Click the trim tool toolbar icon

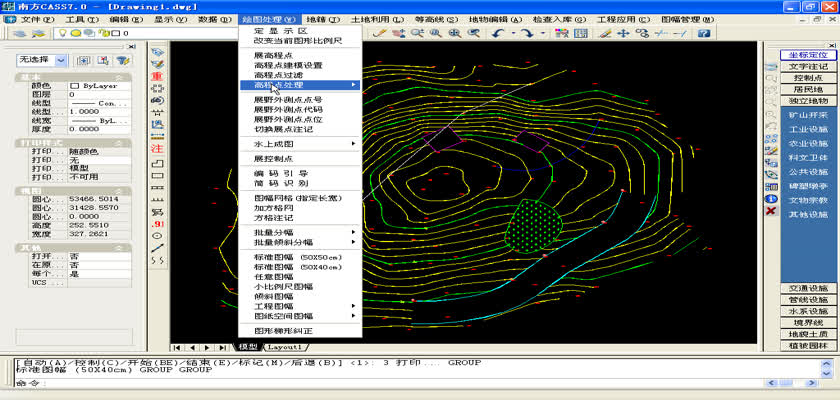point(661,33)
